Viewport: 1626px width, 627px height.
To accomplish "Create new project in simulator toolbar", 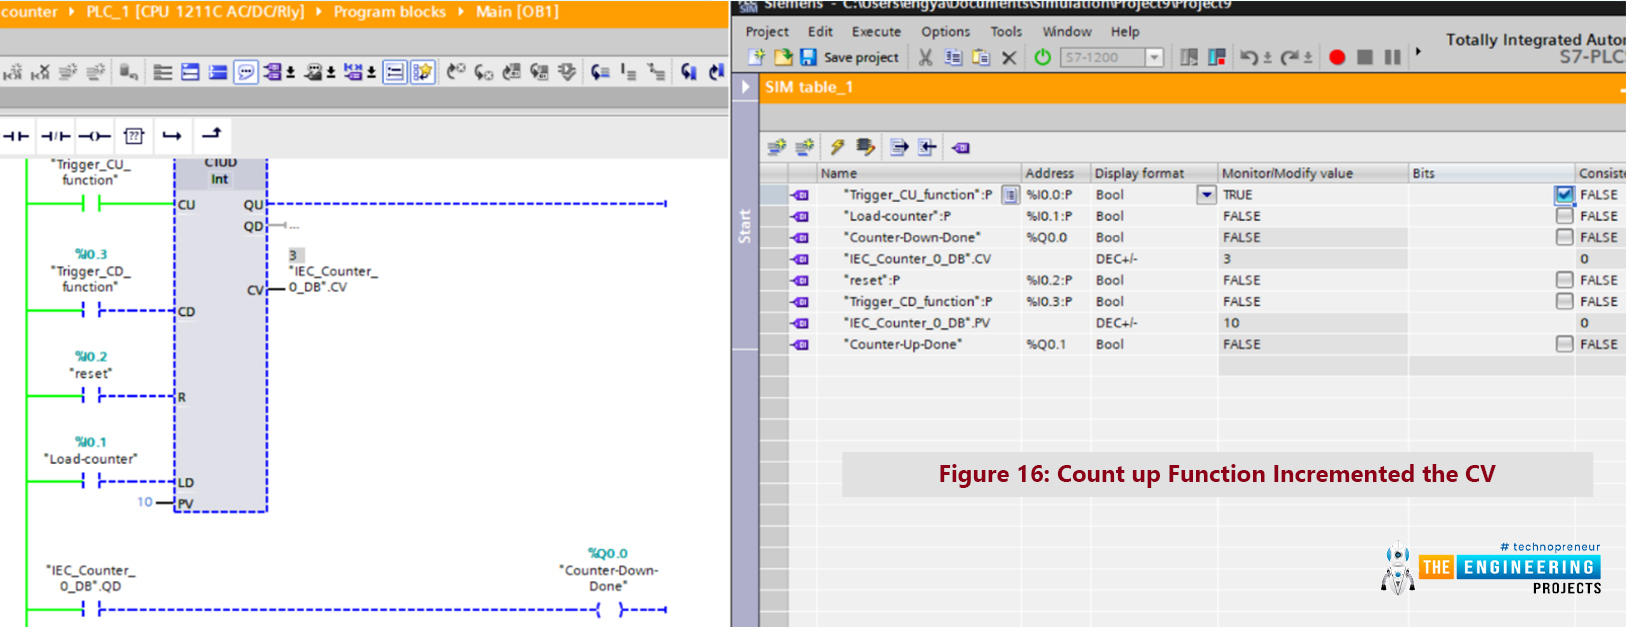I will [x=757, y=57].
